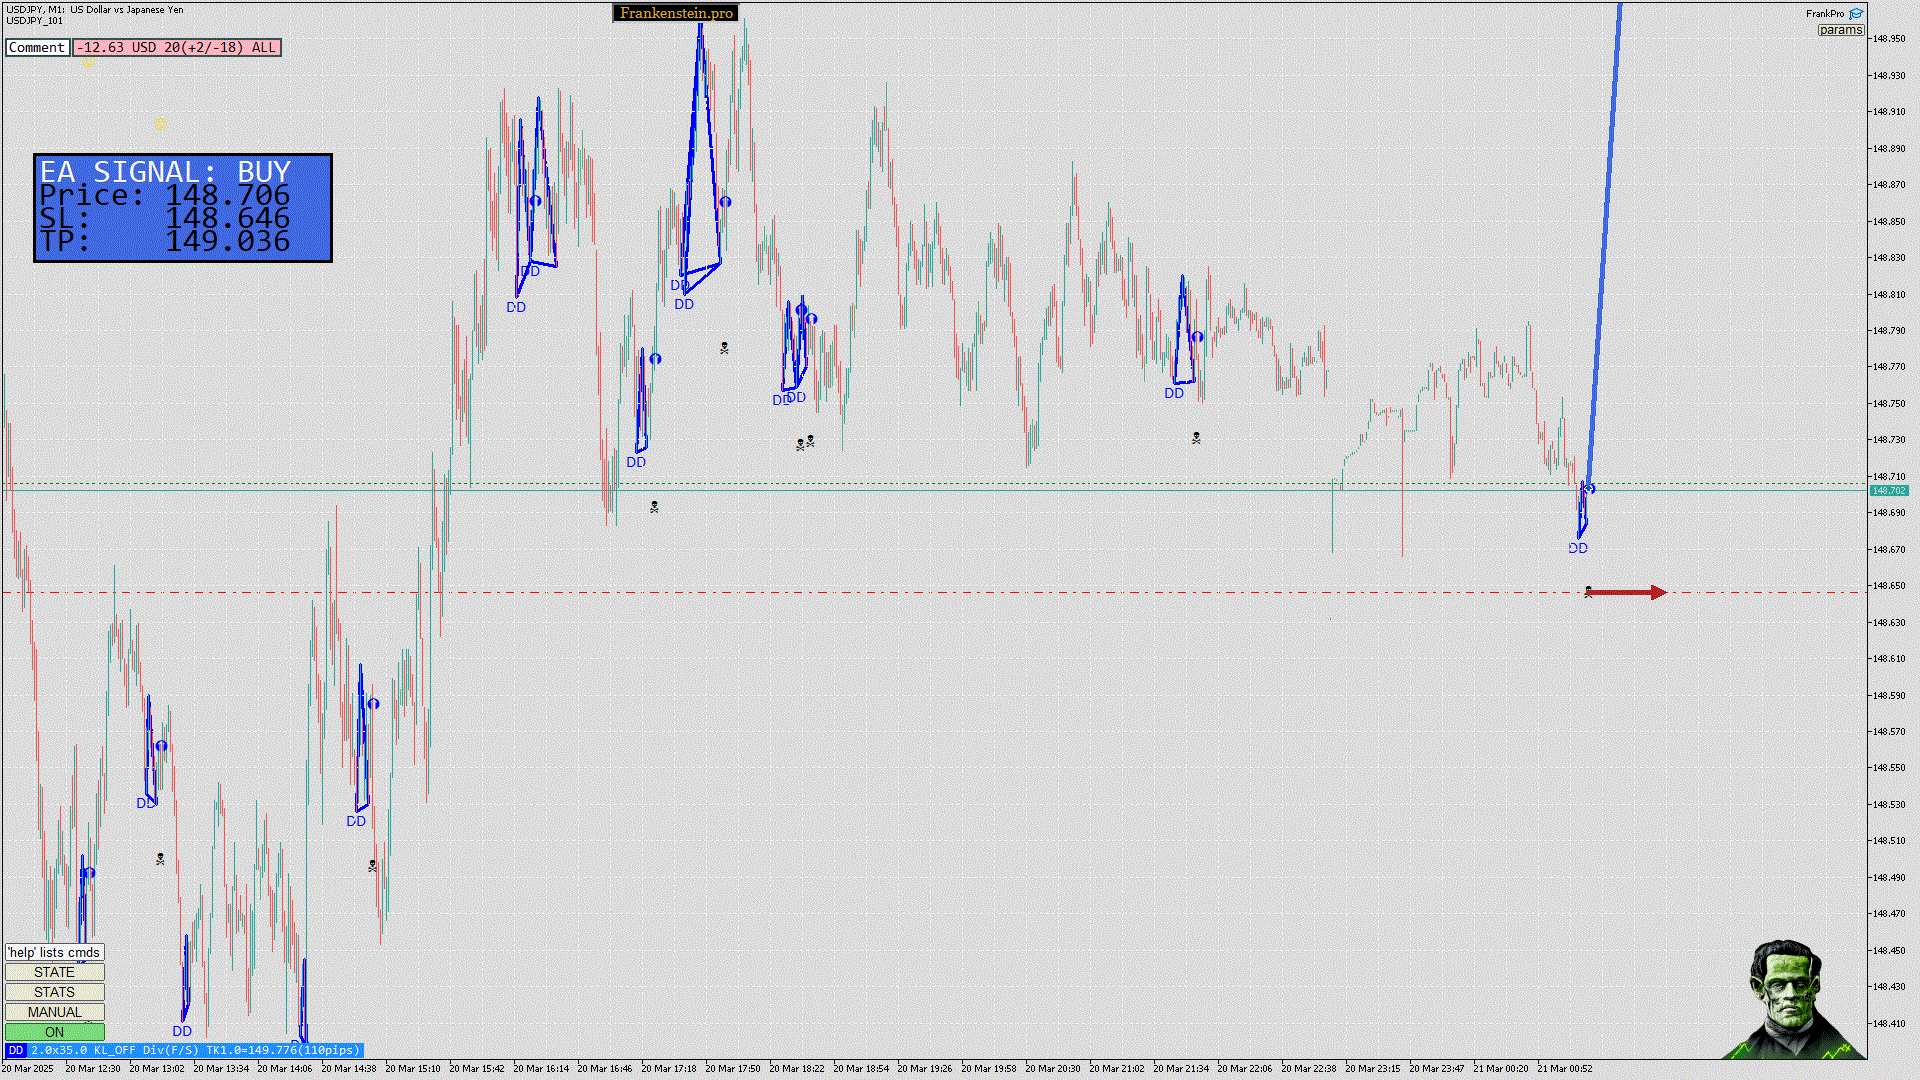Toggle the MANUAL mode button

[54, 1012]
